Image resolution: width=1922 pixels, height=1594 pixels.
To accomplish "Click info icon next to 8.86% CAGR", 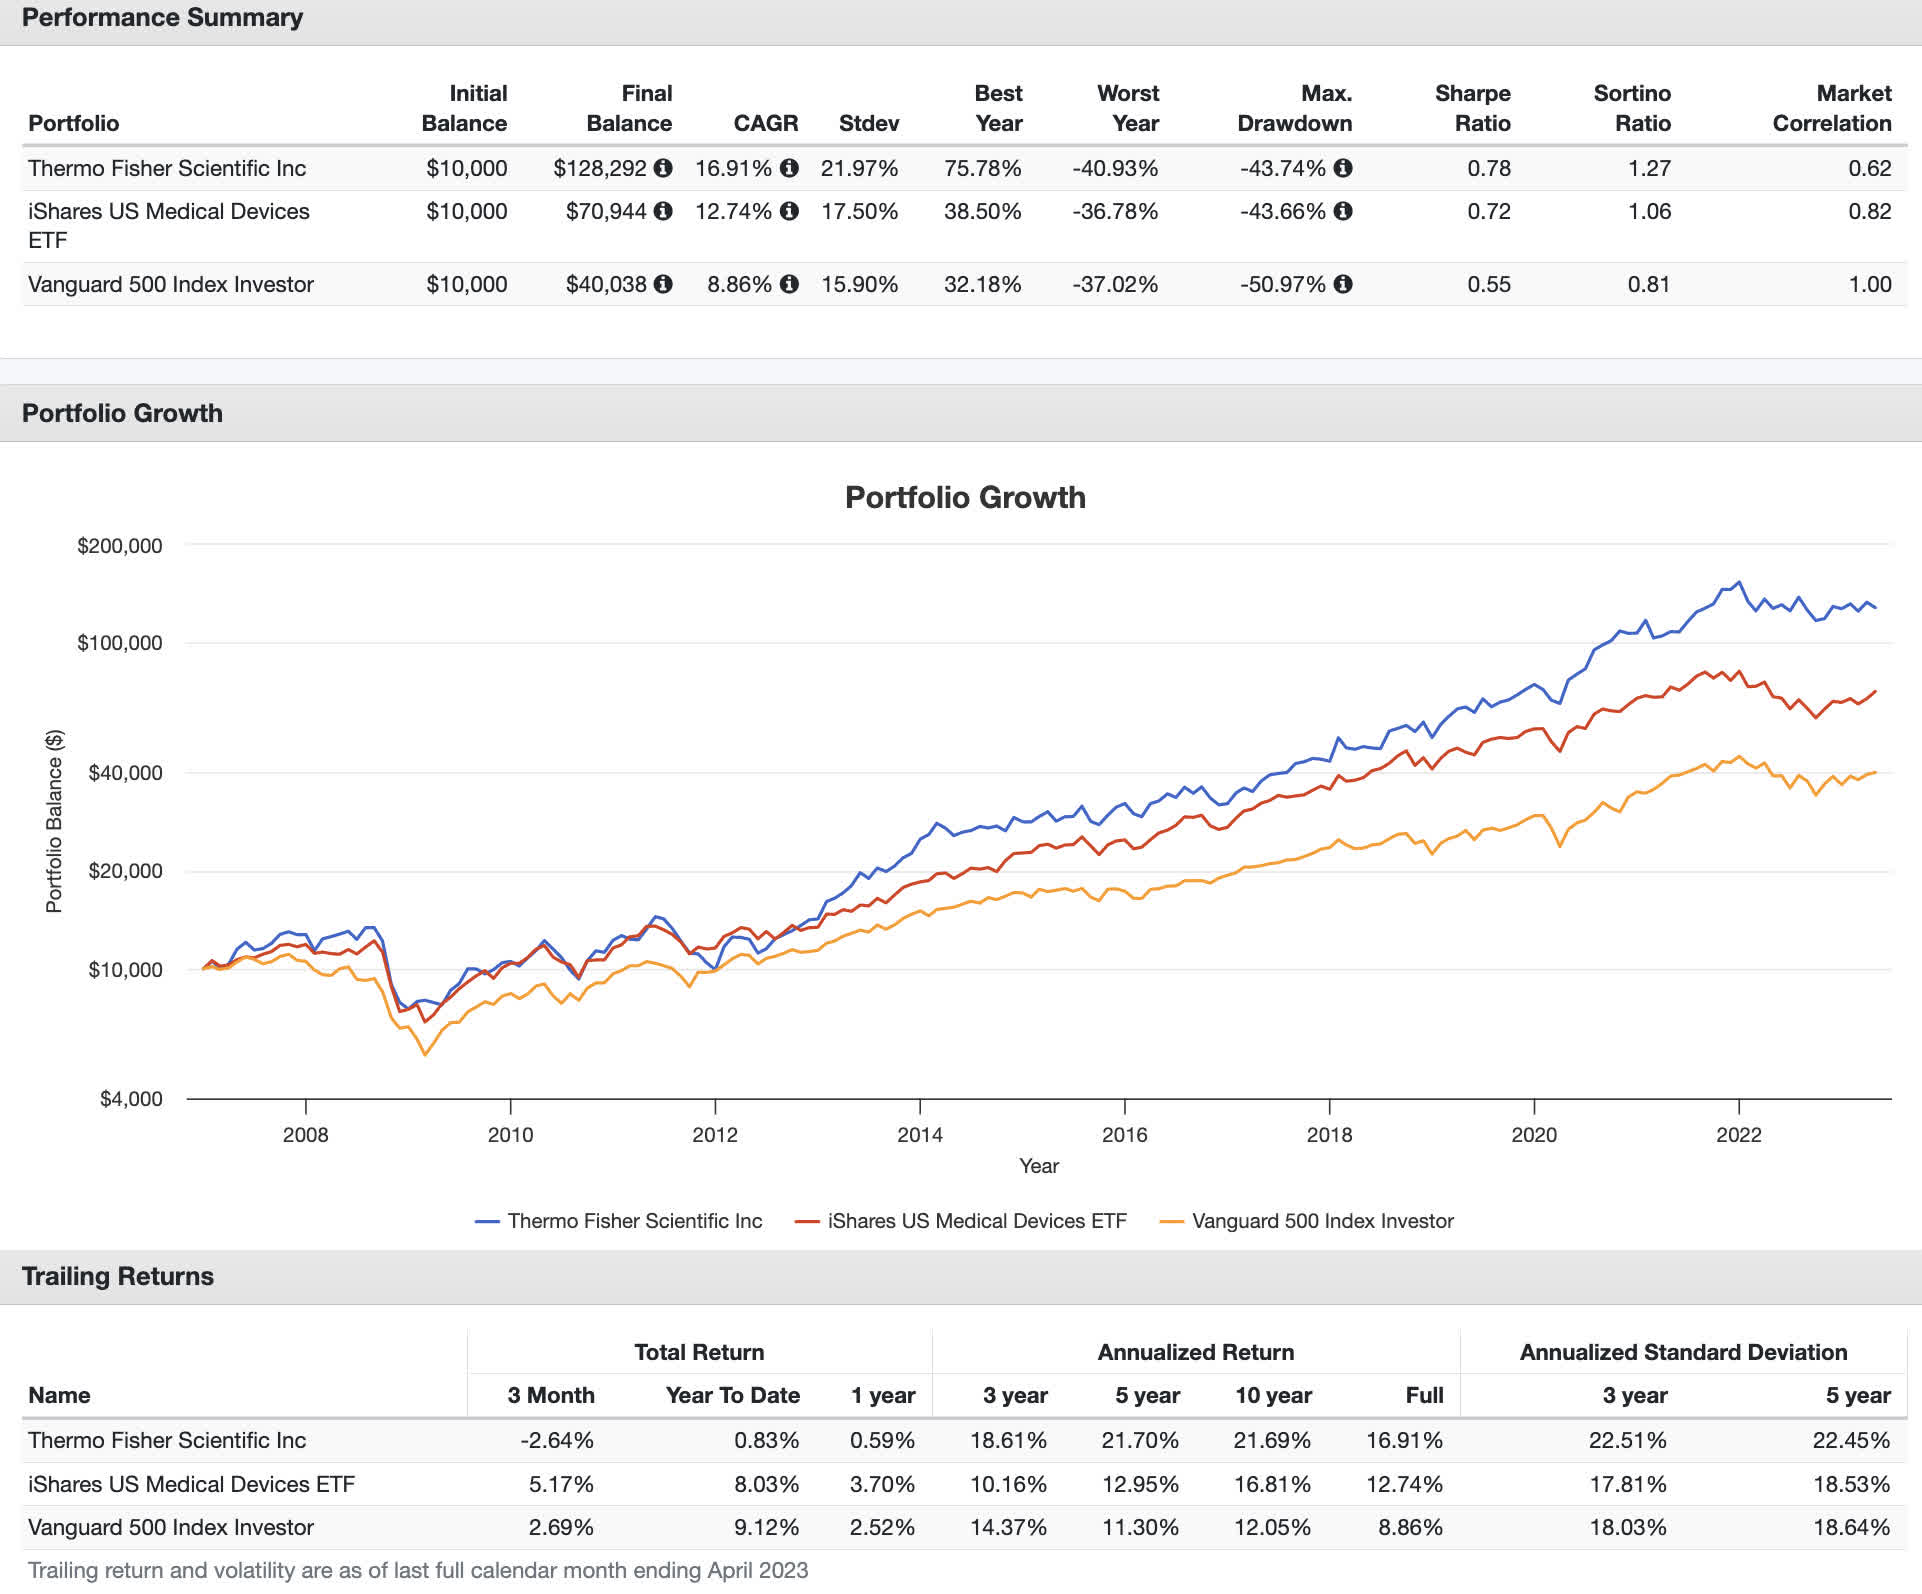I will (789, 284).
